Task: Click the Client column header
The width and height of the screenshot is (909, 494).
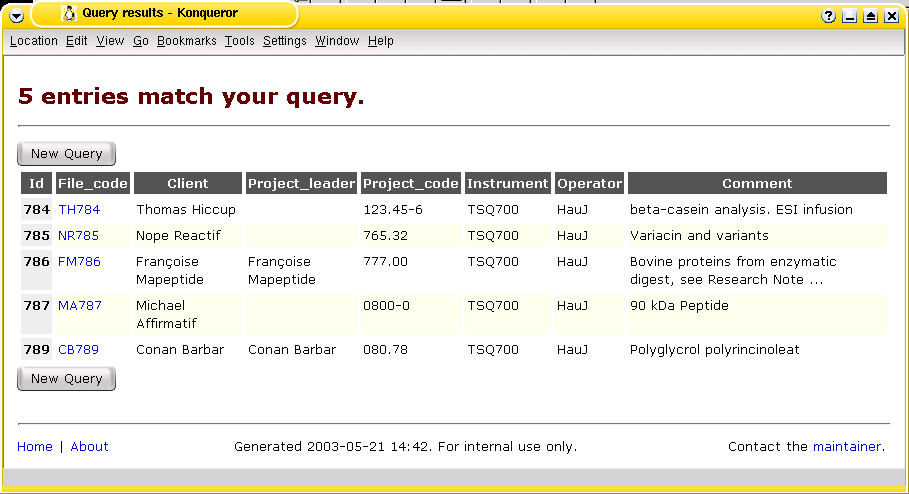Action: [188, 183]
